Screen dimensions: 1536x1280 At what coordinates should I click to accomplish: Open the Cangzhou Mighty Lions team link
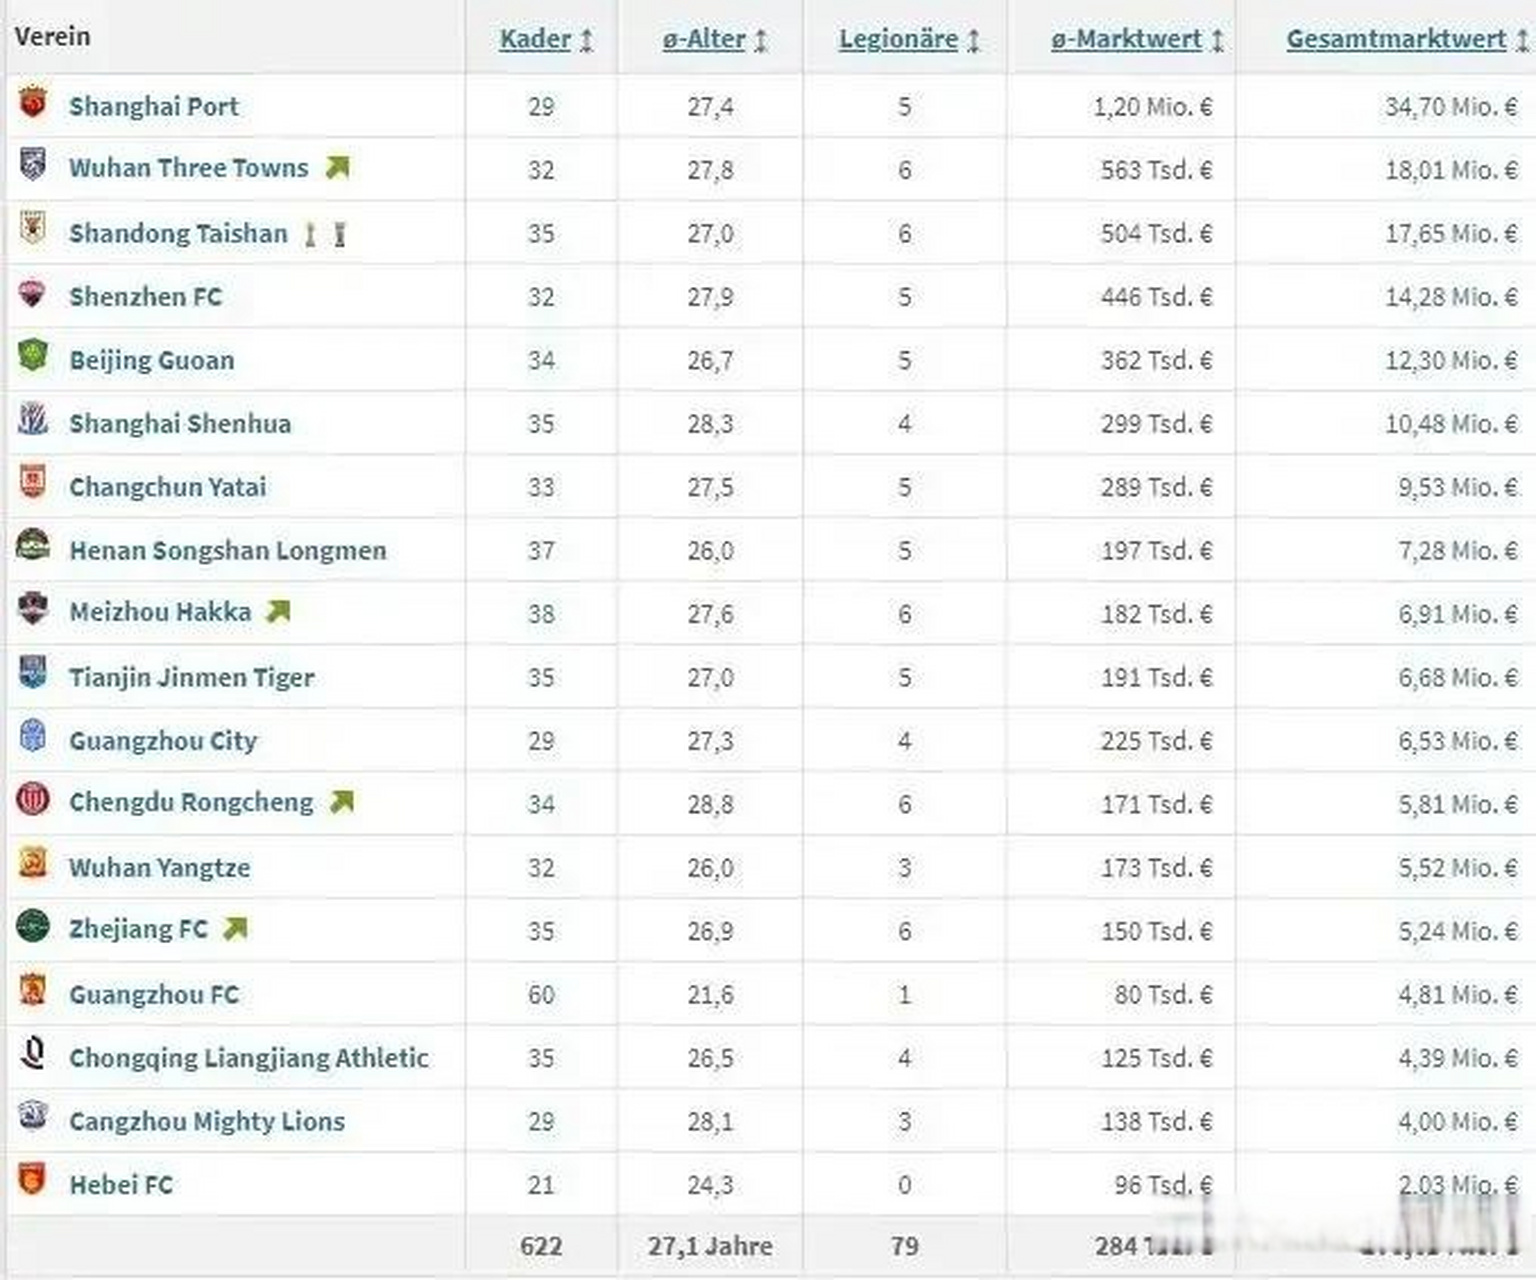[x=207, y=1122]
